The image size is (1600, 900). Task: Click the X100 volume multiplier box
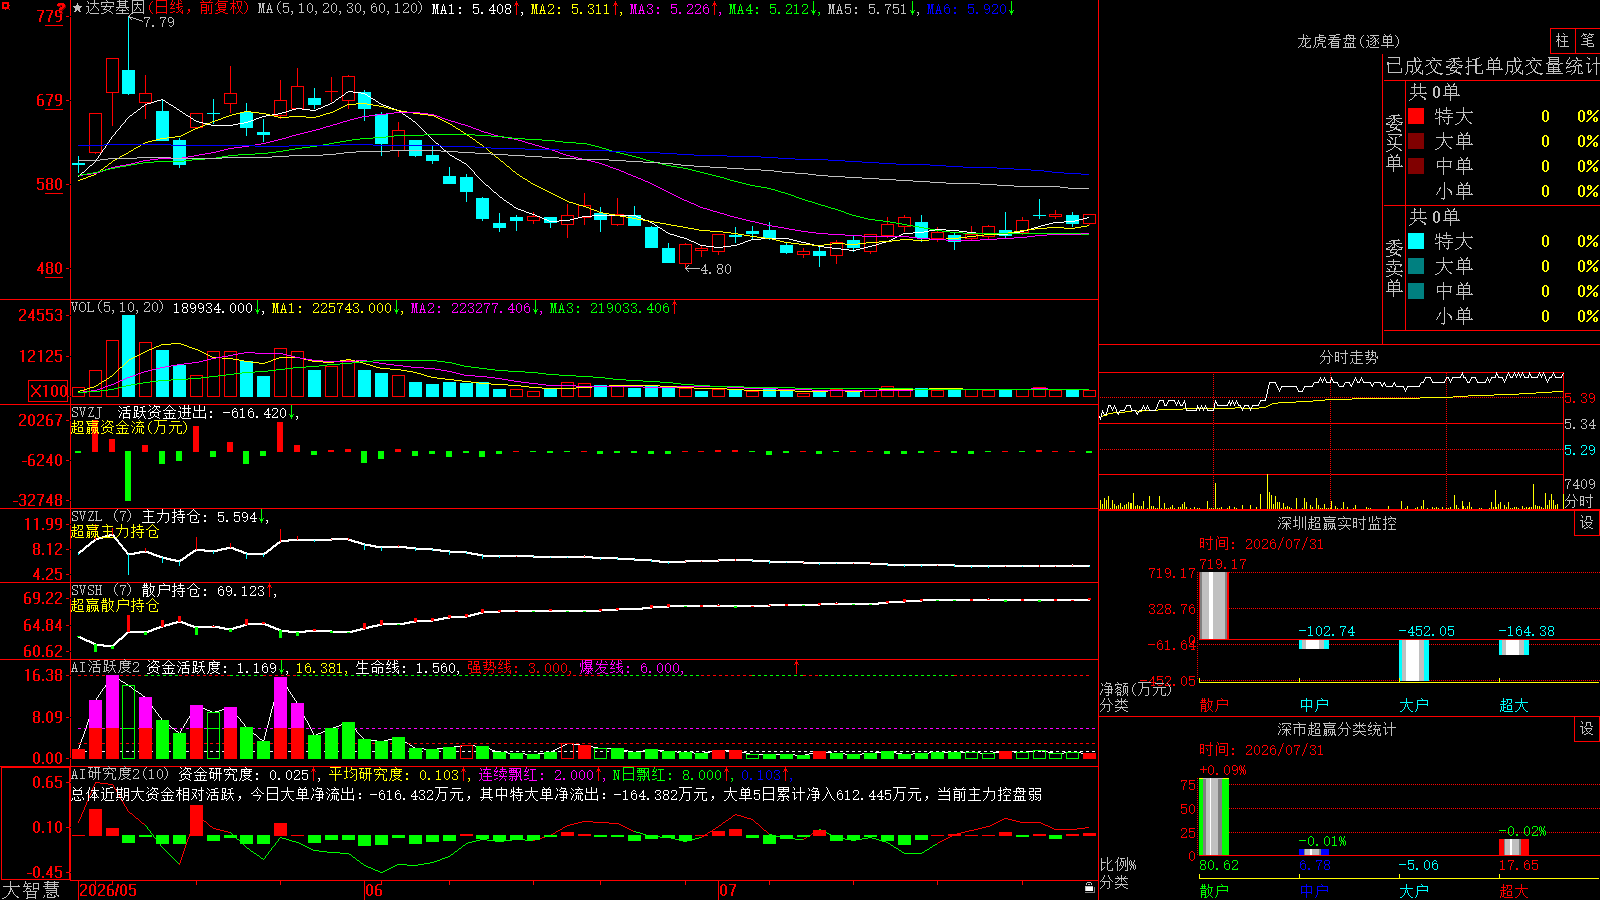pos(49,391)
